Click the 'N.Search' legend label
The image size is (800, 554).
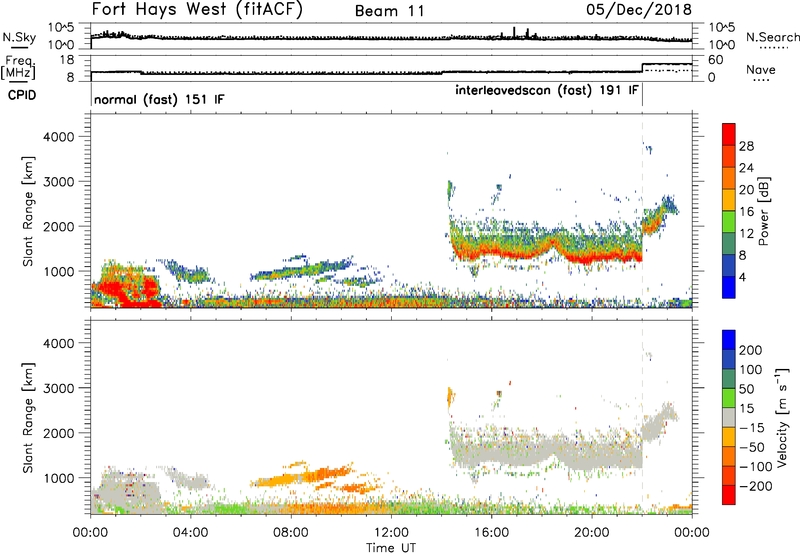click(x=772, y=37)
